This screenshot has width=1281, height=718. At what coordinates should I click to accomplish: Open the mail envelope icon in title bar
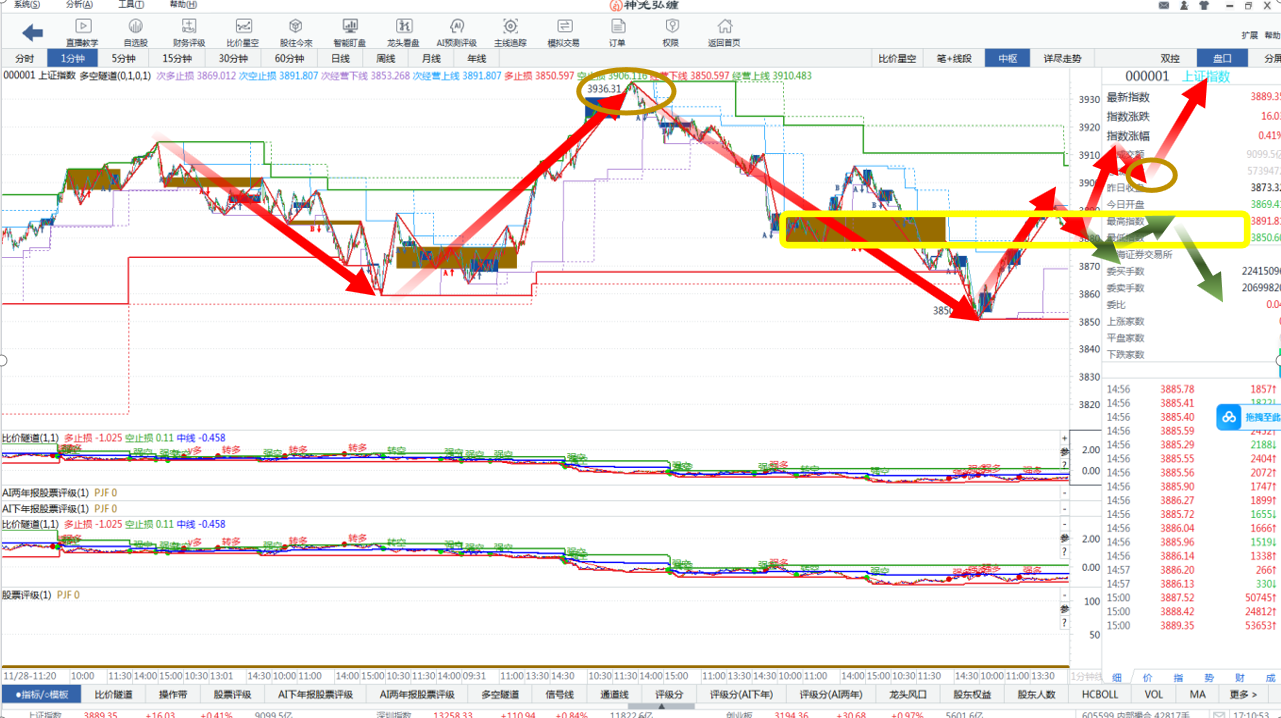pyautogui.click(x=1163, y=5)
